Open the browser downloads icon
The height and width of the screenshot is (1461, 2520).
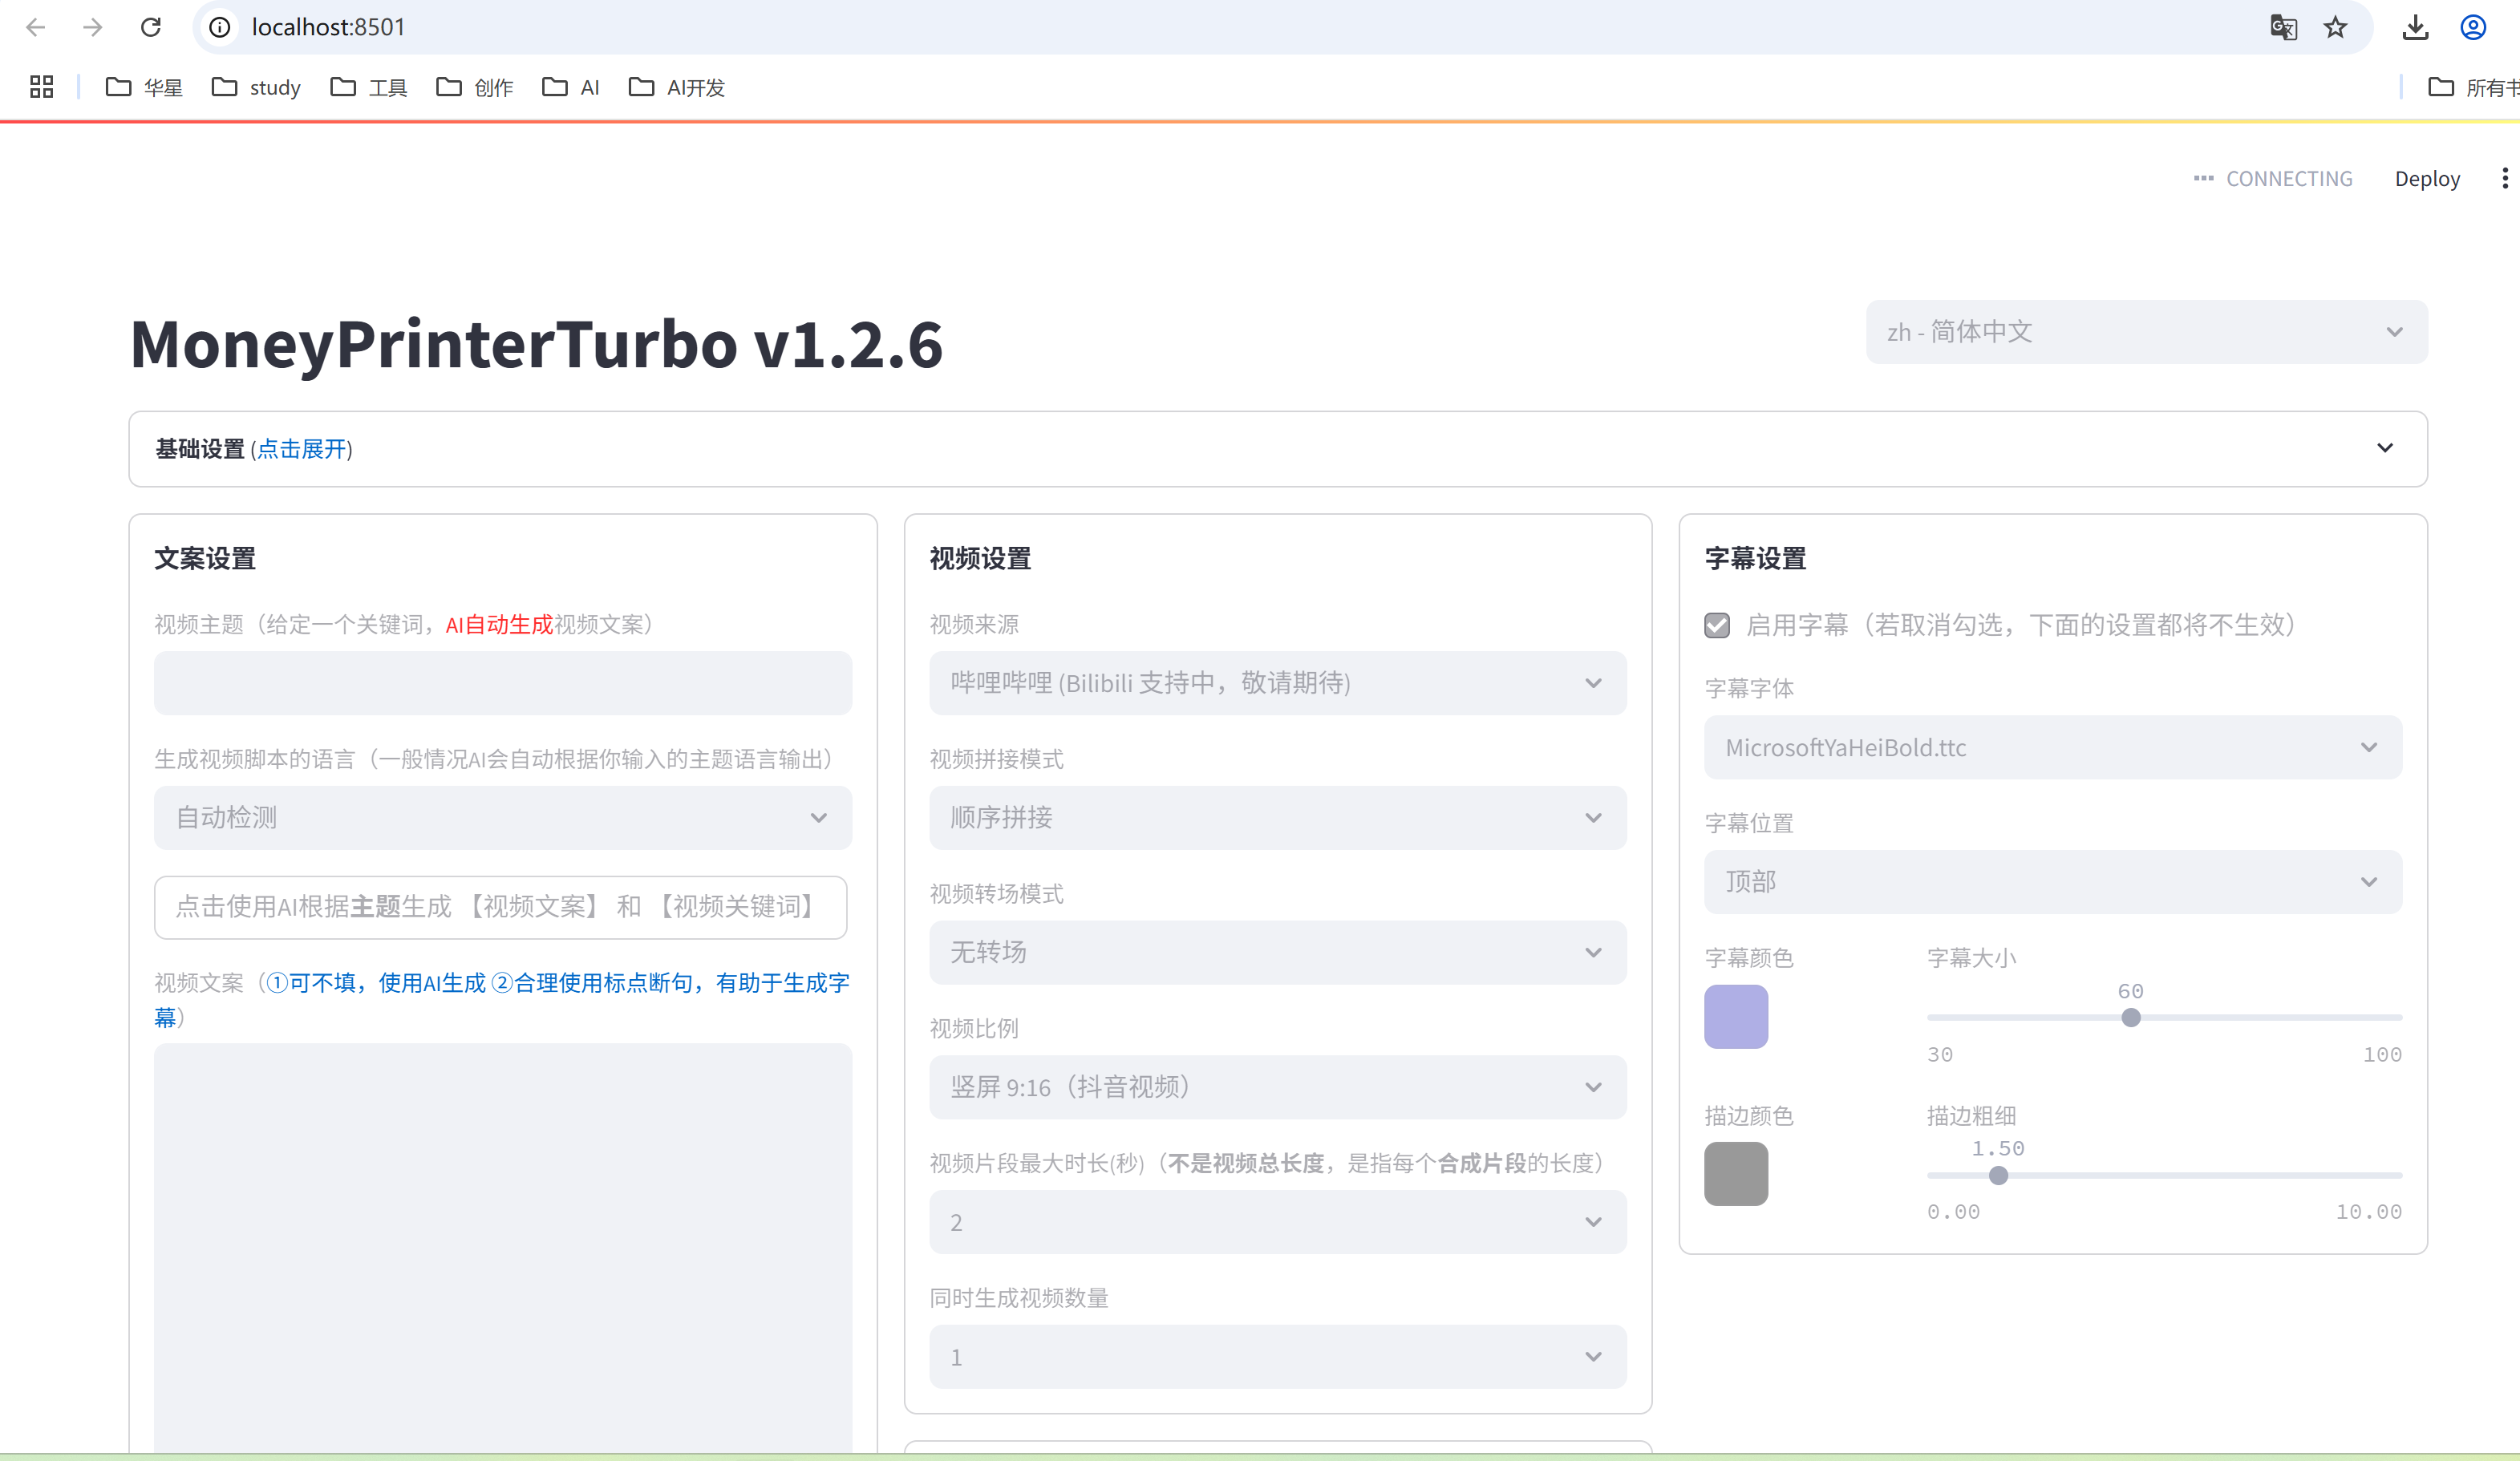coord(2415,27)
